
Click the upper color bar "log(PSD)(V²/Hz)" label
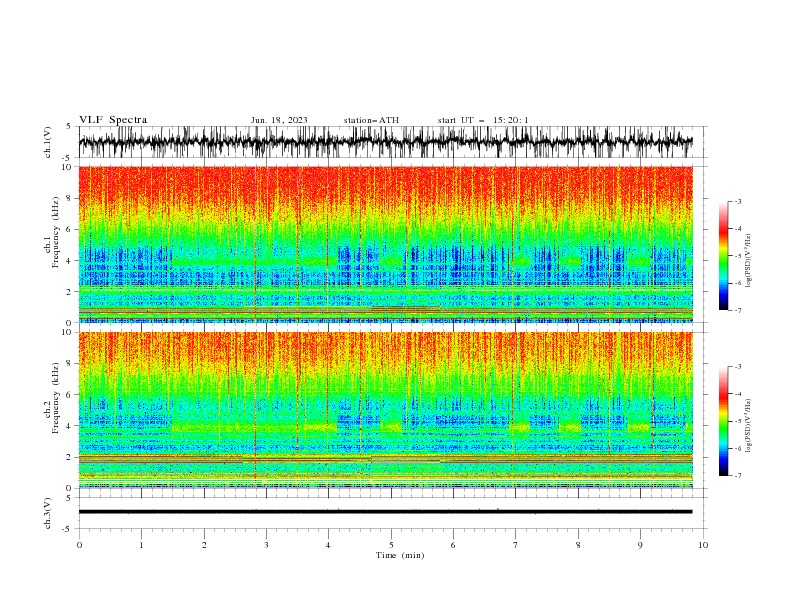point(748,261)
